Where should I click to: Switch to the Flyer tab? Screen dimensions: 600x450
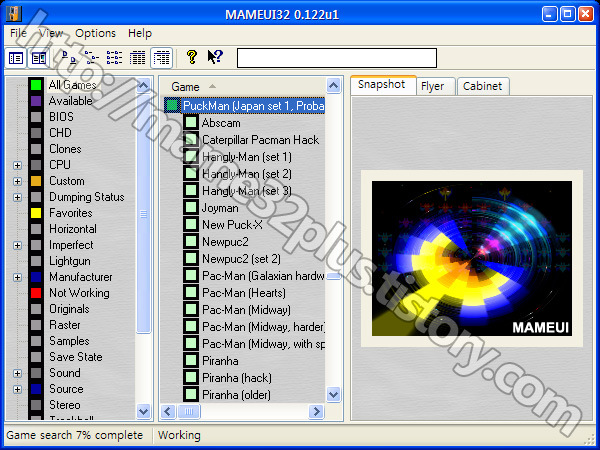(435, 86)
